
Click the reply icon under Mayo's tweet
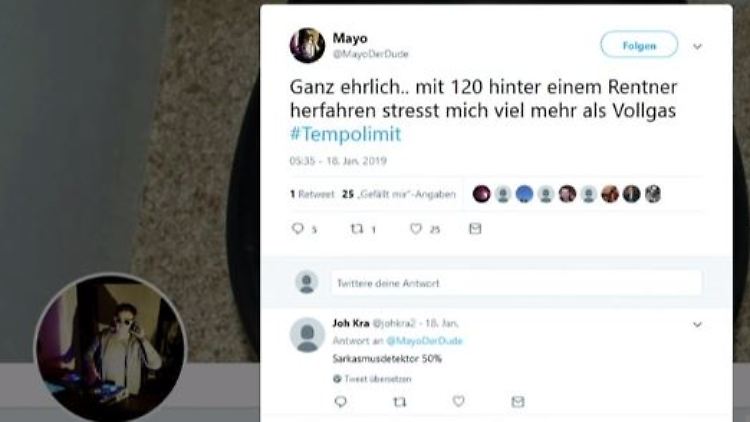tap(298, 229)
